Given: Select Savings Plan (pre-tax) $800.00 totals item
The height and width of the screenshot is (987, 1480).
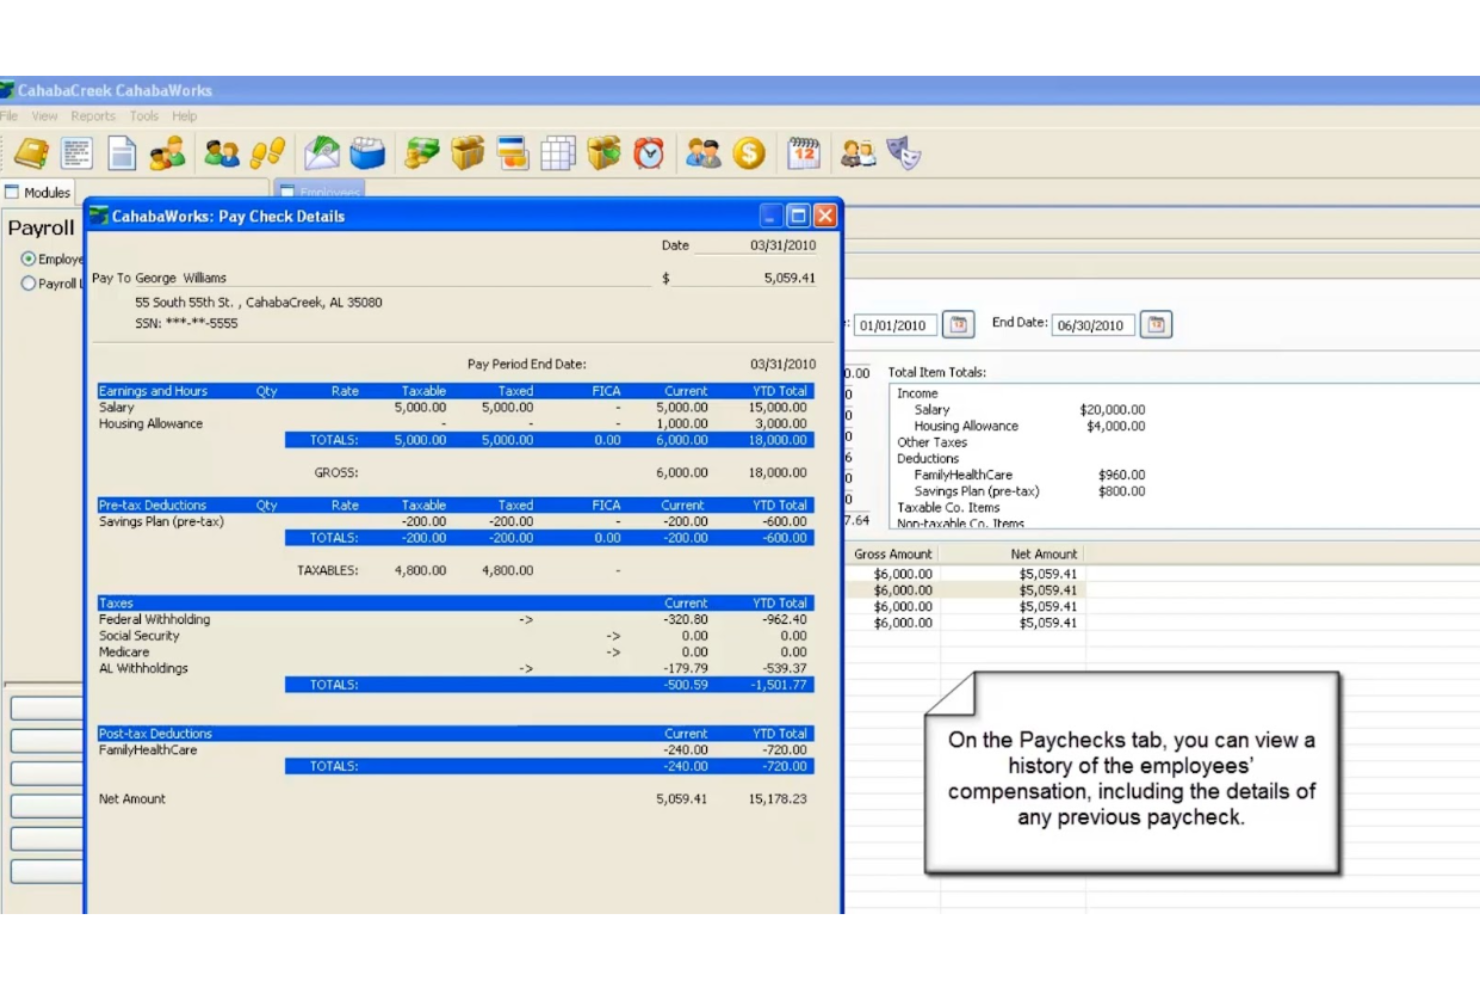Looking at the screenshot, I should (1029, 491).
